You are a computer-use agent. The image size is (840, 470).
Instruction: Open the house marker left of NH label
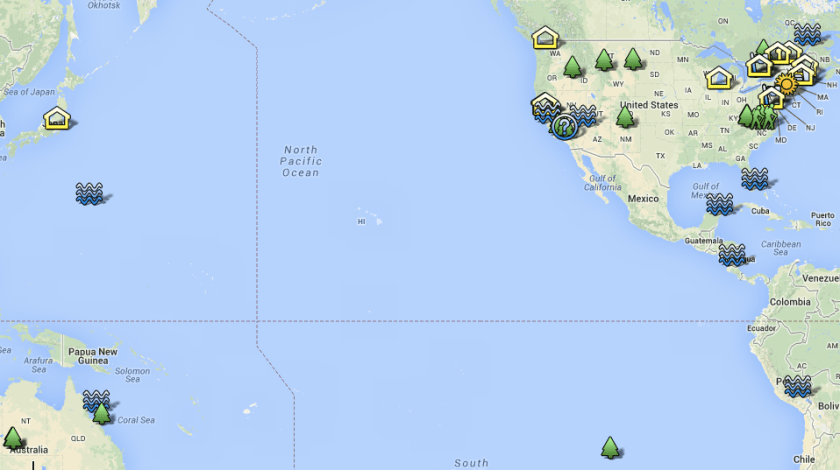[802, 73]
